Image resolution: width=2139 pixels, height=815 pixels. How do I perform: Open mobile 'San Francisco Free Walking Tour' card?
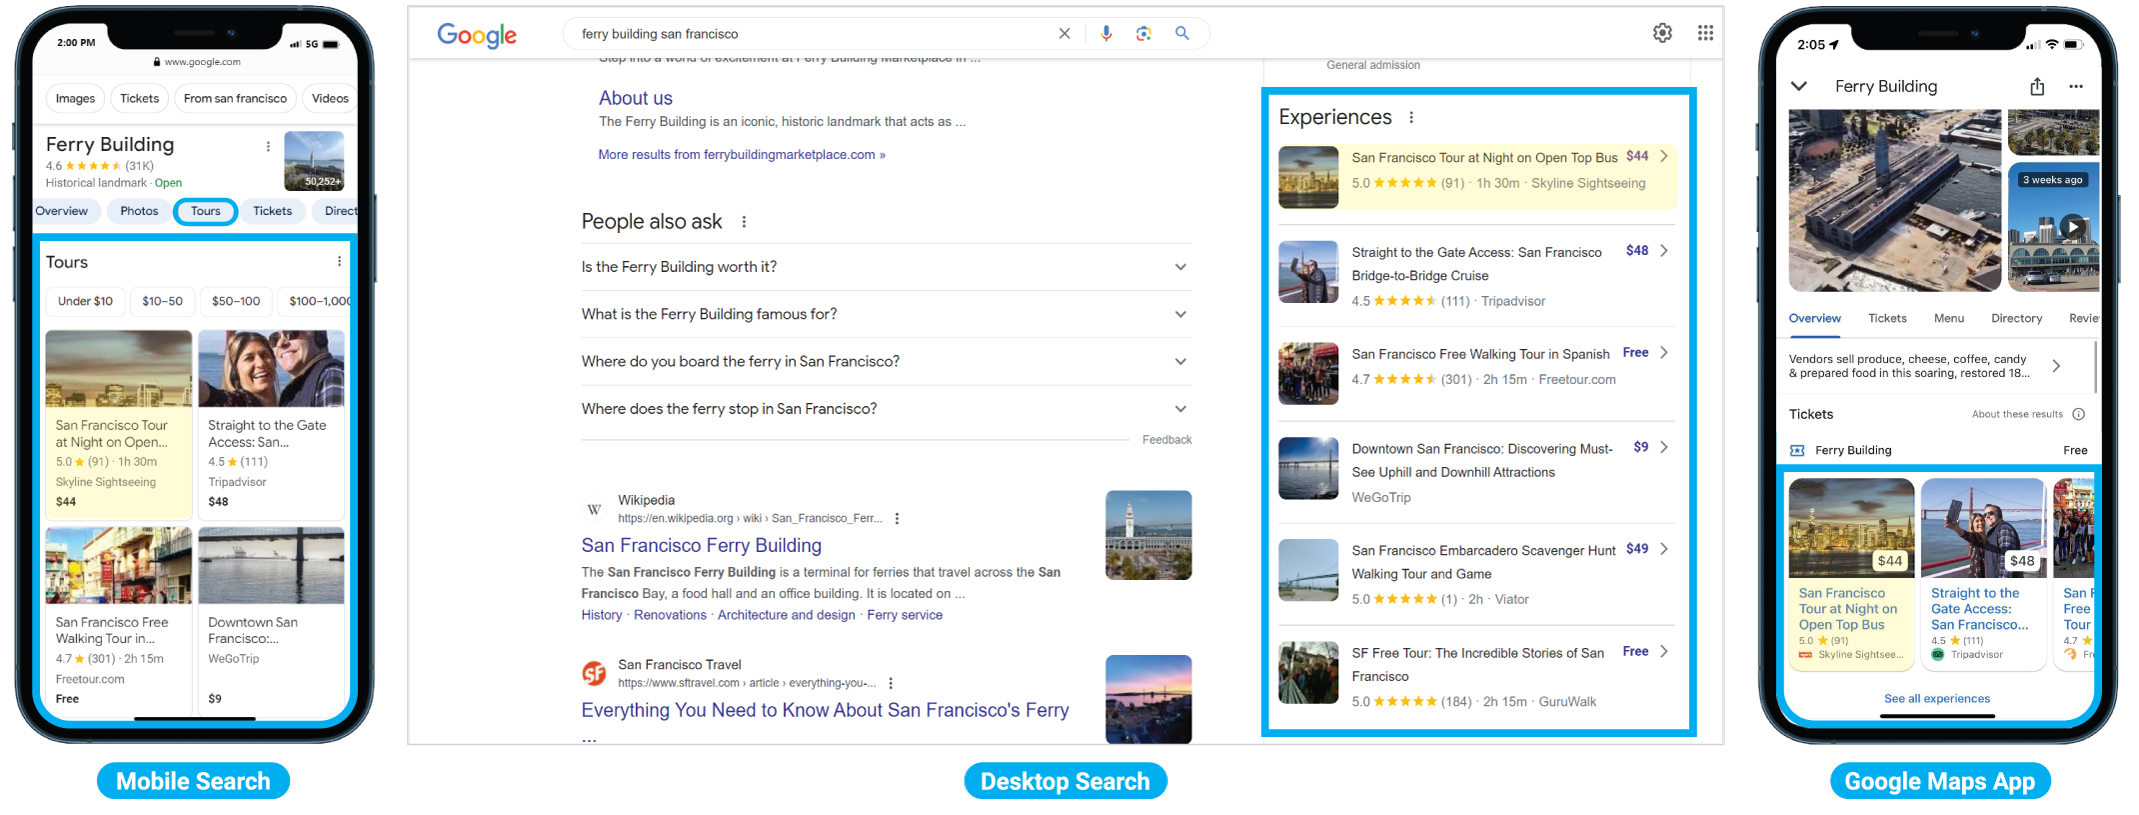point(119,620)
